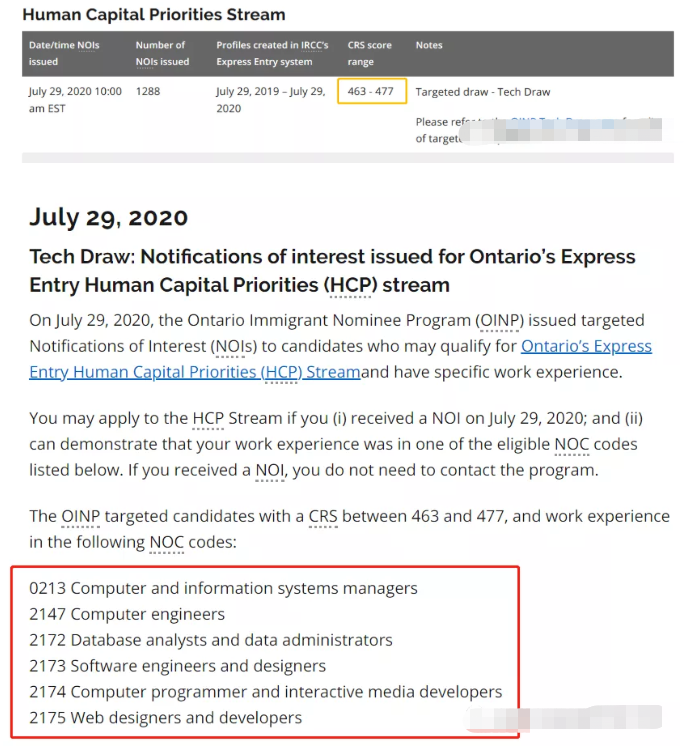Click the 'July 29, 2019 – July 29, 2020' profiles cell
This screenshot has width=684, height=747.
pyautogui.click(x=270, y=100)
